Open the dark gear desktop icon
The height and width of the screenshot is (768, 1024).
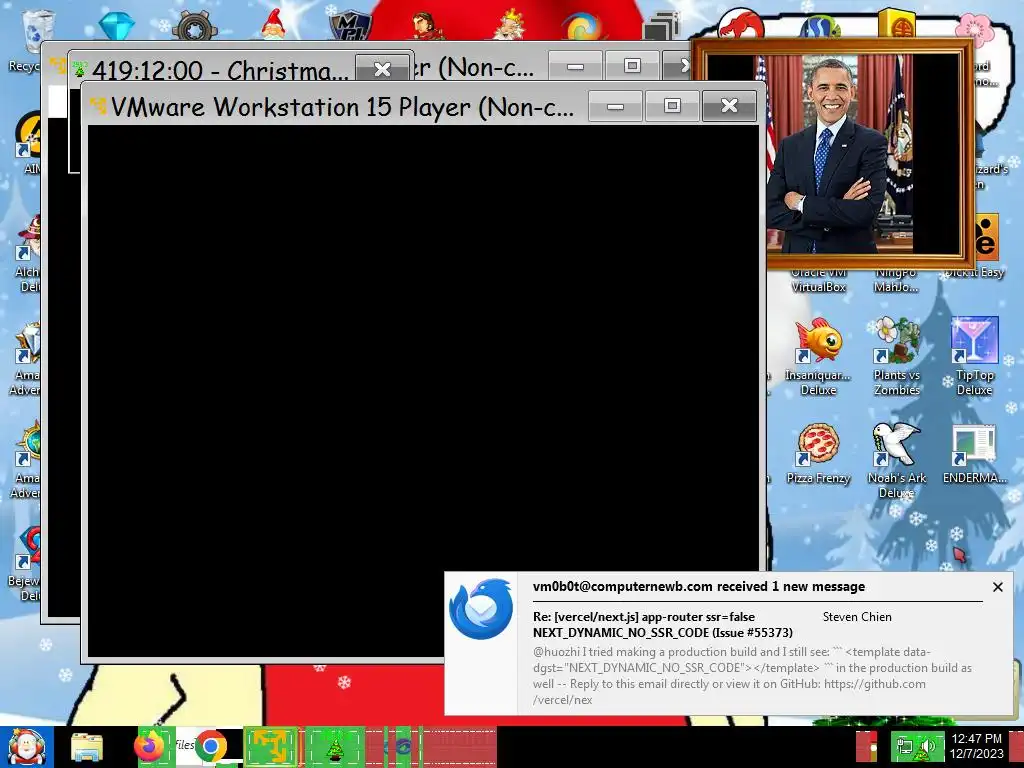point(195,27)
